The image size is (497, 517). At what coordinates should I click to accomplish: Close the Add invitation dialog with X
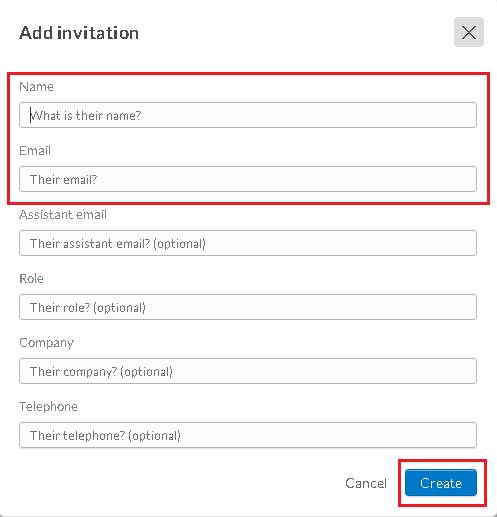coord(469,32)
